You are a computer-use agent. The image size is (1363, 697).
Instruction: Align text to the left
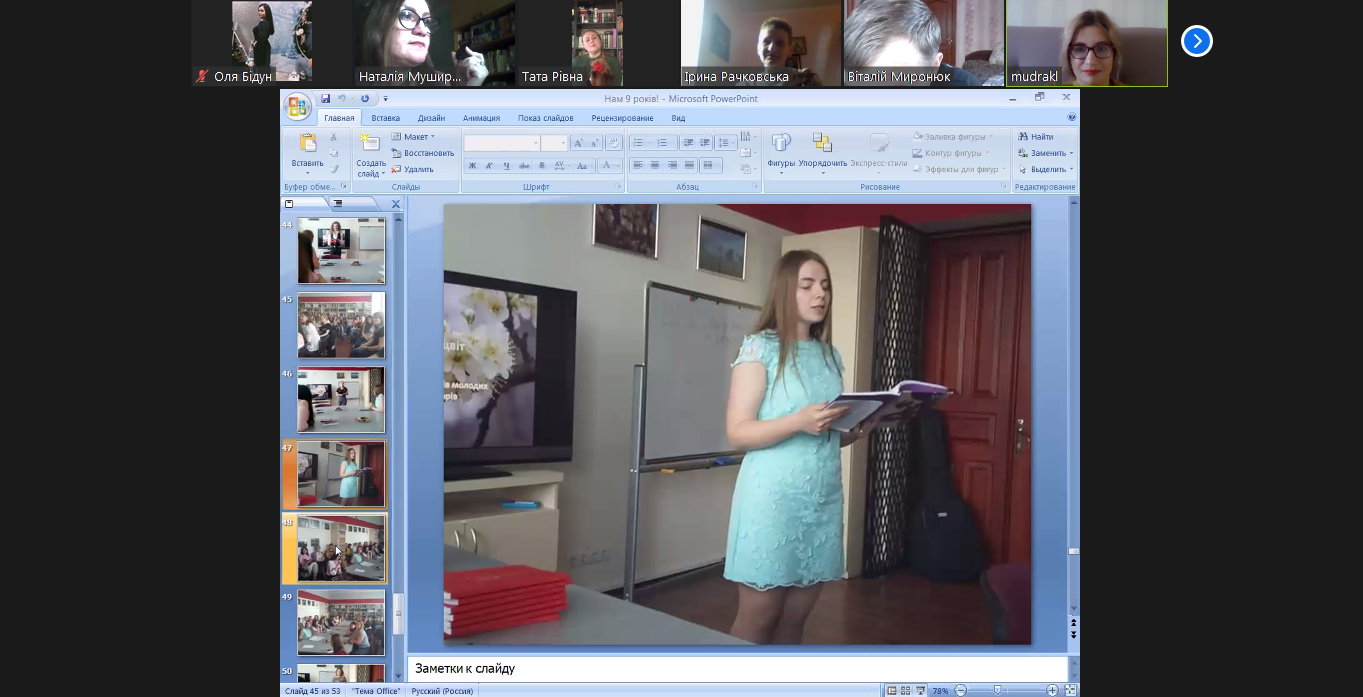(638, 166)
